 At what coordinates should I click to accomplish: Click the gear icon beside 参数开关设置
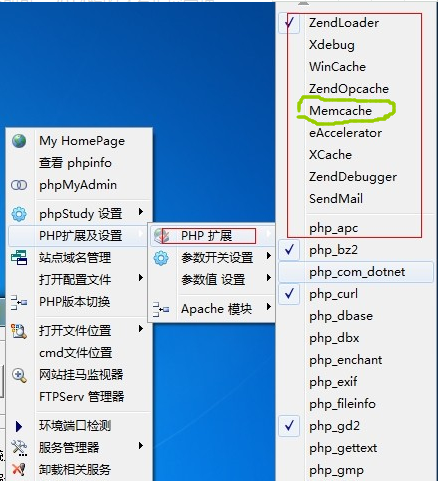pos(161,258)
